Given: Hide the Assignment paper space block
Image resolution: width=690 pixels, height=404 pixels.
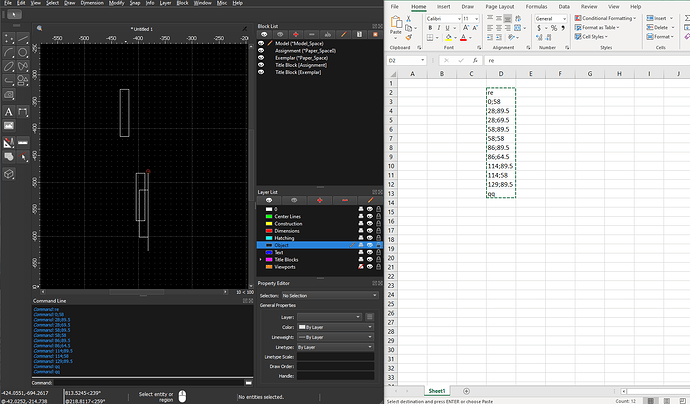Looking at the screenshot, I should (x=261, y=51).
